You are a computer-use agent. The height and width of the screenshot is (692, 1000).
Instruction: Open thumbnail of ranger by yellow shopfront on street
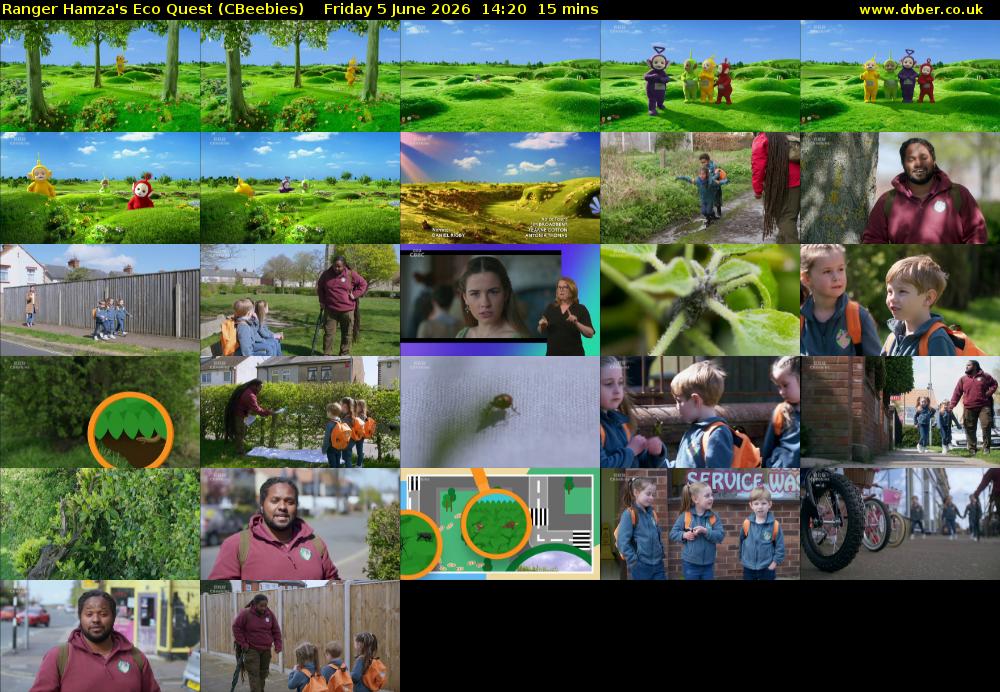pyautogui.click(x=99, y=637)
